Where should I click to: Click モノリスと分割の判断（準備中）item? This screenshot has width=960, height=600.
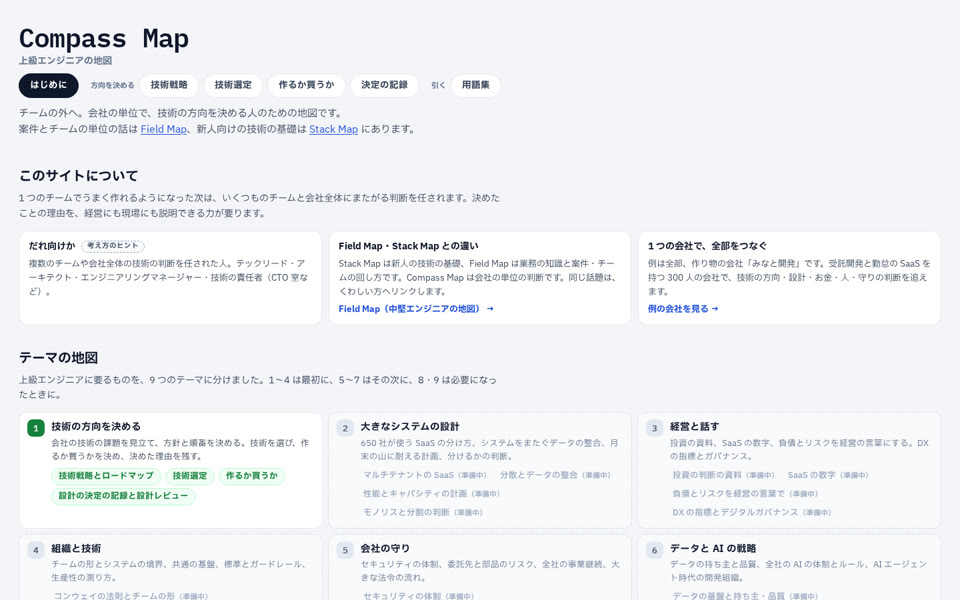coord(423,512)
